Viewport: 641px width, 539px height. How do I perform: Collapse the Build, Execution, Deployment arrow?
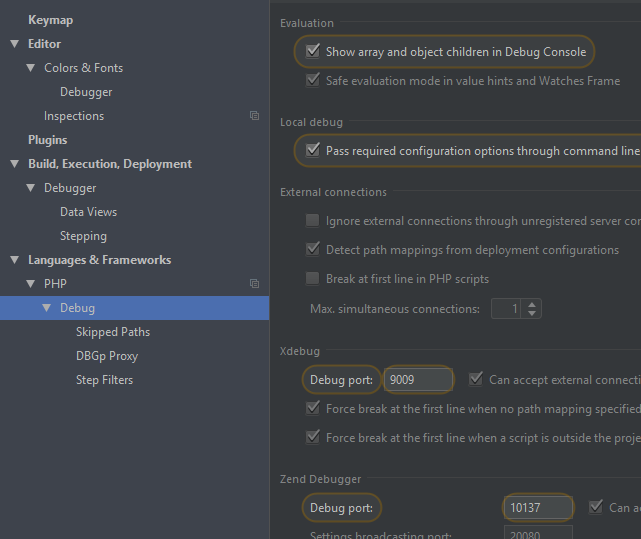[15, 164]
